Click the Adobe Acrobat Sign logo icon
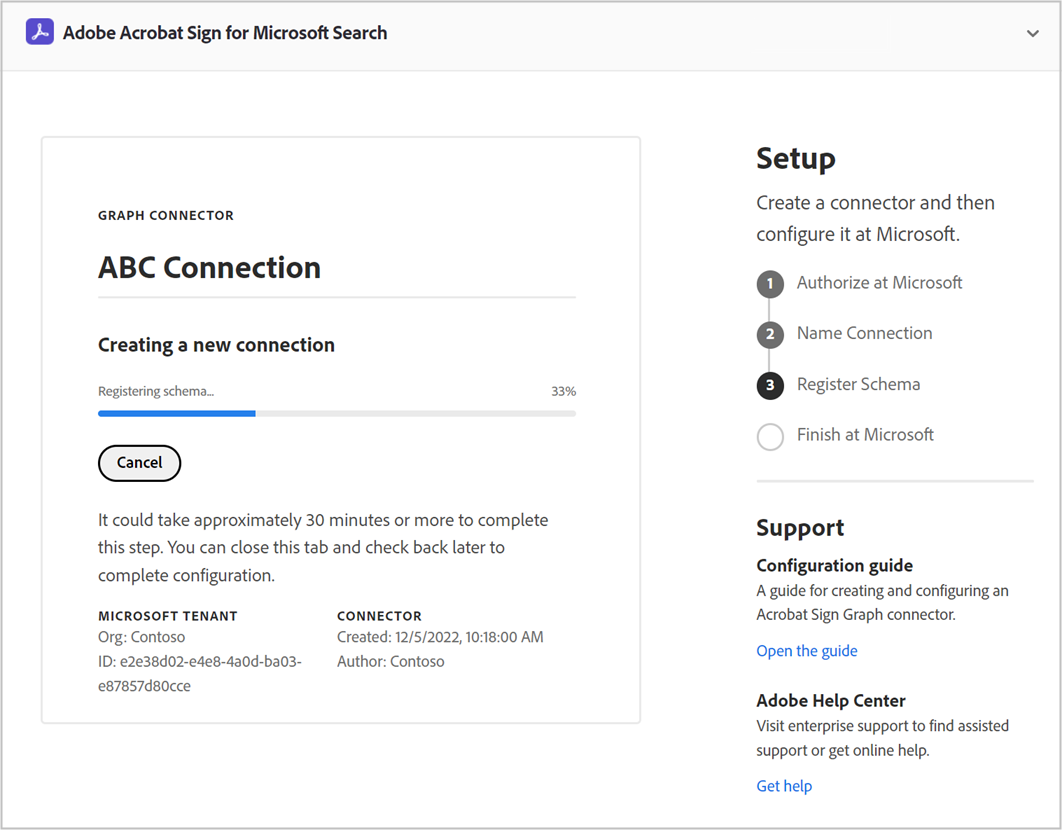The height and width of the screenshot is (830, 1062). click(x=39, y=32)
